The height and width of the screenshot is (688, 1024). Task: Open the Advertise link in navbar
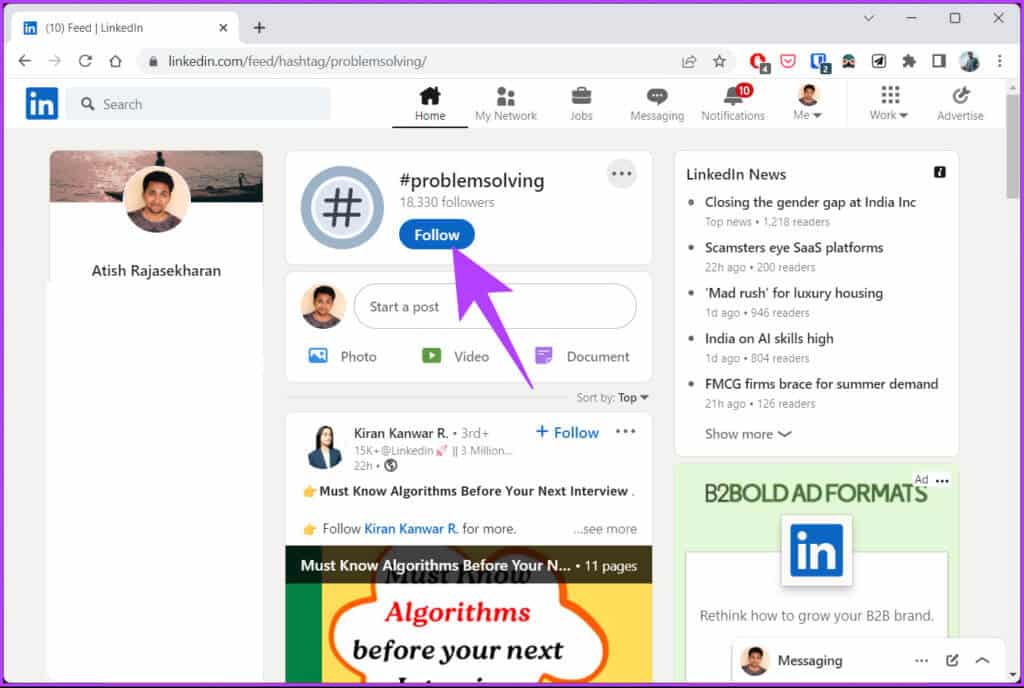pos(960,104)
